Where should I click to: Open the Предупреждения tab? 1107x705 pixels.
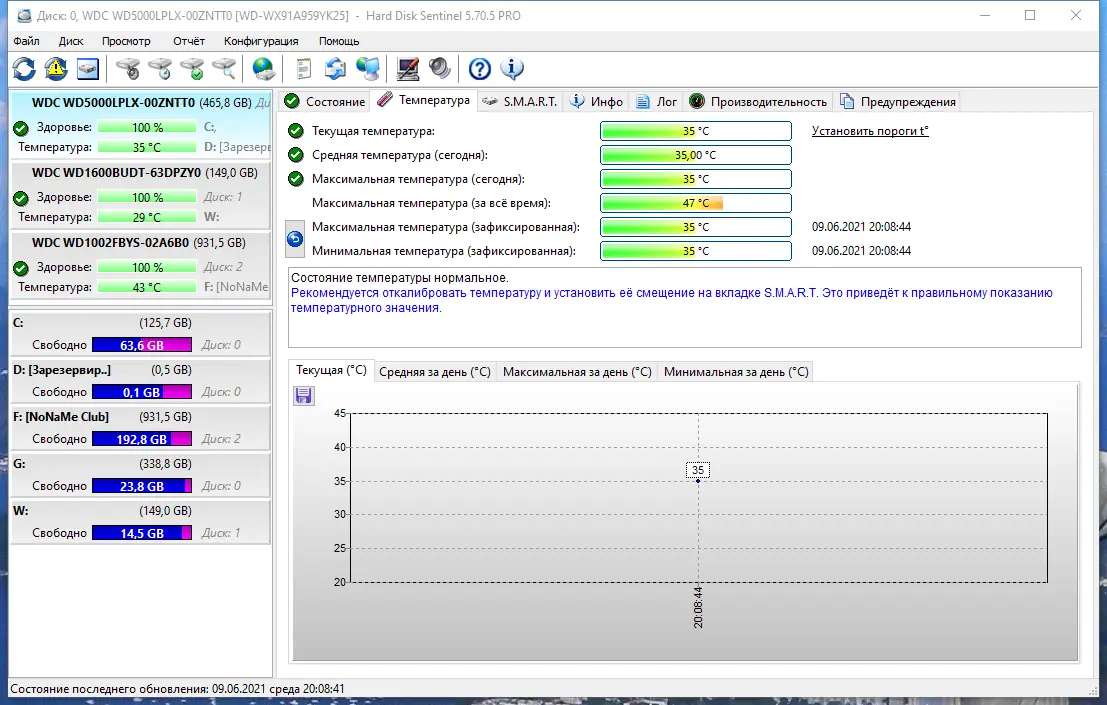point(897,102)
